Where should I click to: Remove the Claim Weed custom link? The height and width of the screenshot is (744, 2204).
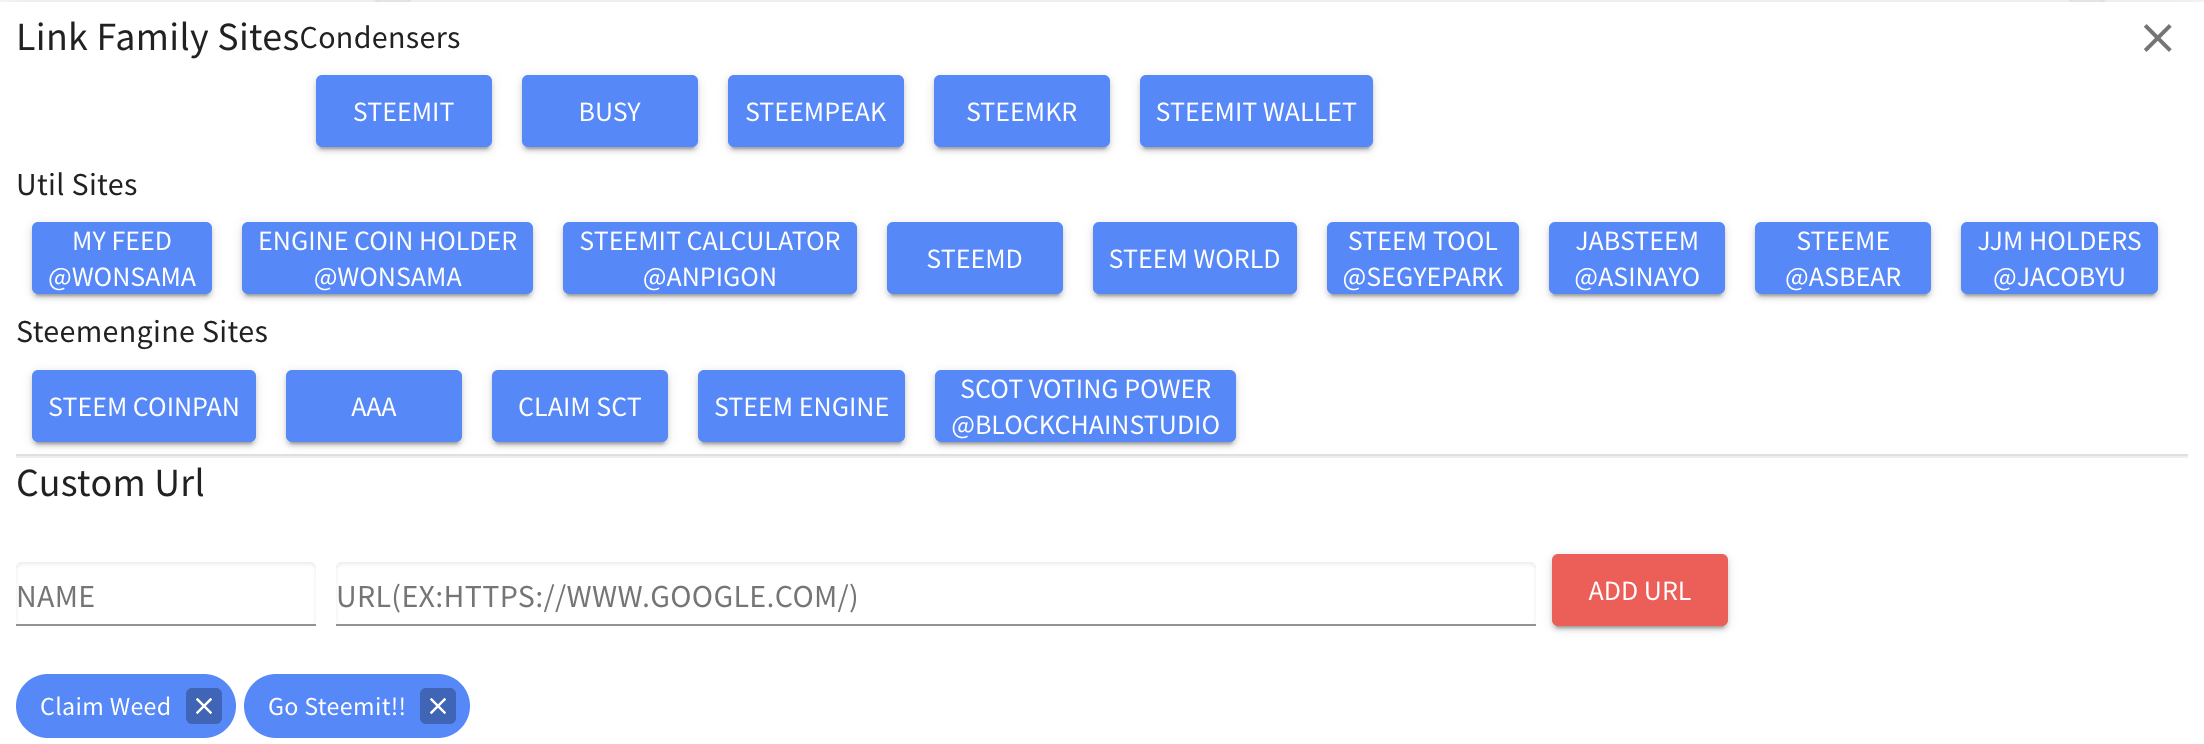click(204, 706)
